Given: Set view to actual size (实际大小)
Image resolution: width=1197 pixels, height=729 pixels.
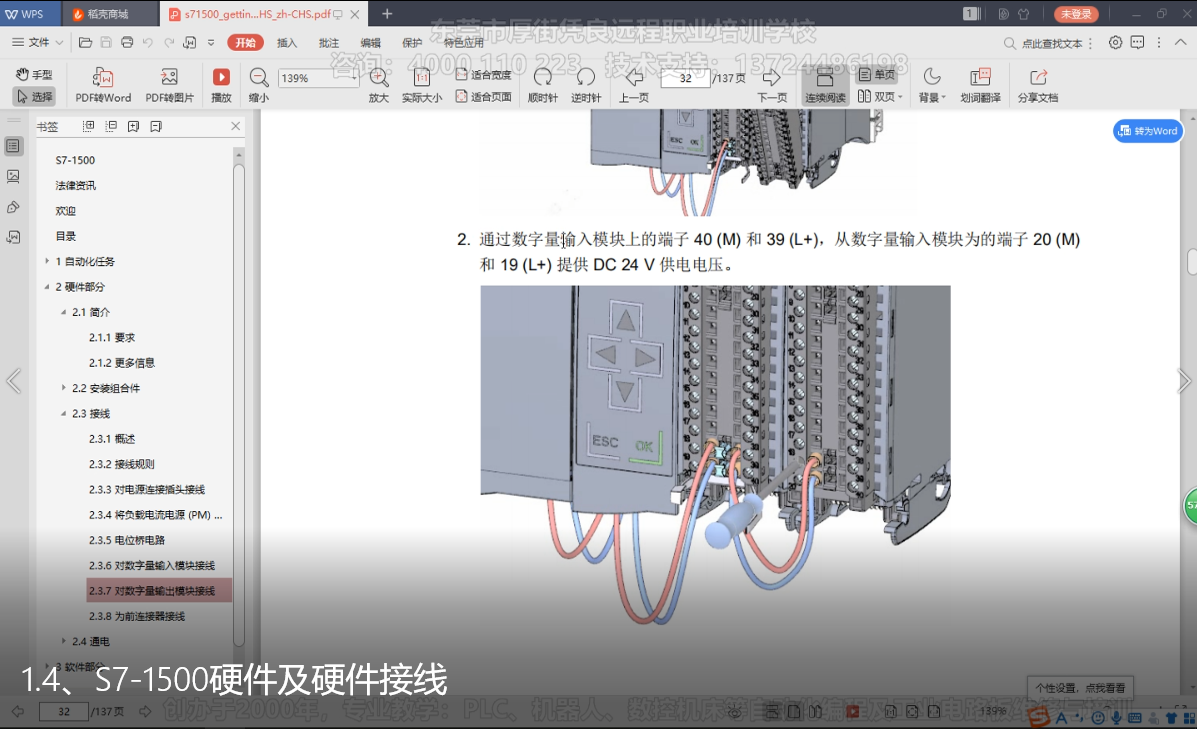Looking at the screenshot, I should 422,85.
